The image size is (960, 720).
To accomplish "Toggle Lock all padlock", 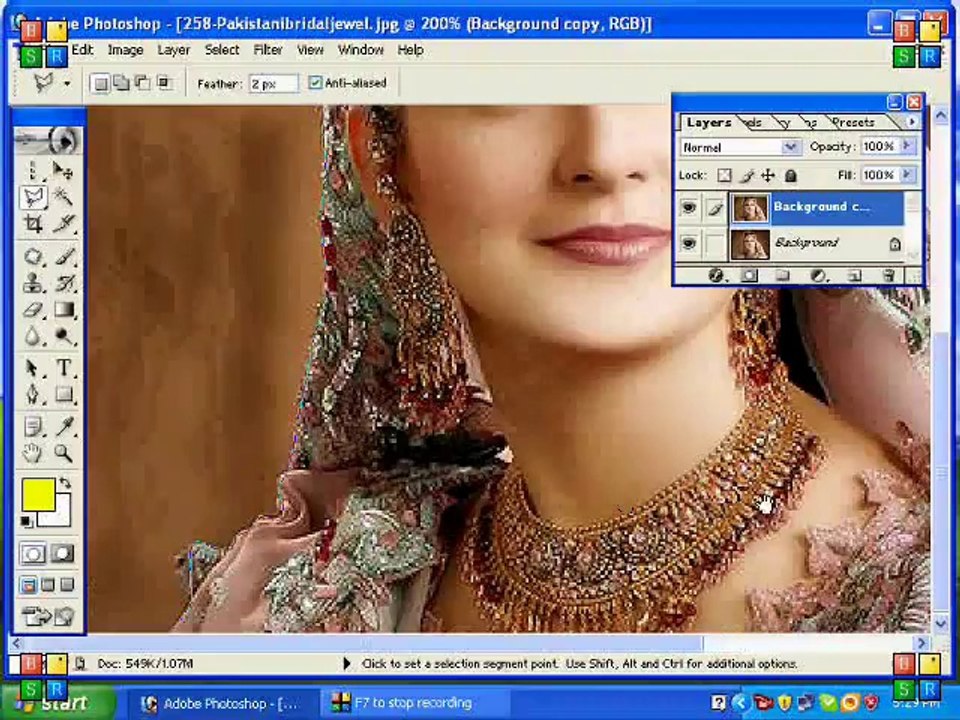I will (x=790, y=176).
